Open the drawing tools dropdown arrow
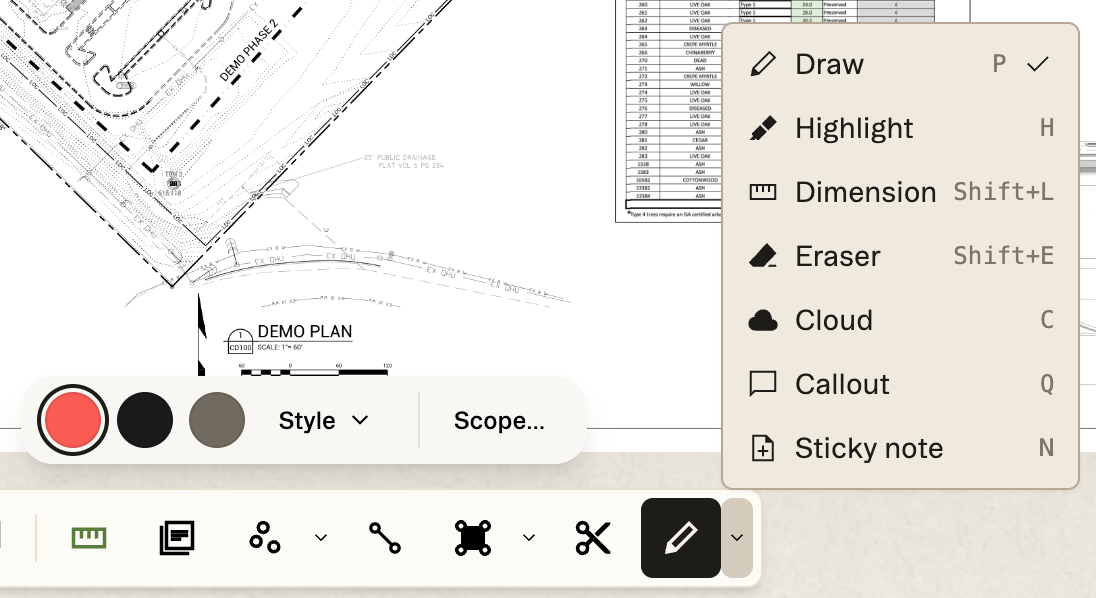1096x598 pixels. pyautogui.click(x=737, y=538)
